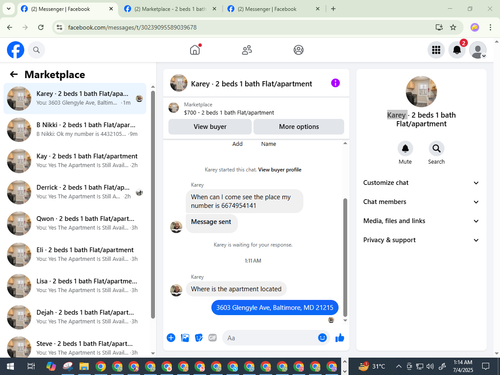Open the taskbar notification center icon
The image size is (500, 375).
point(486,366)
